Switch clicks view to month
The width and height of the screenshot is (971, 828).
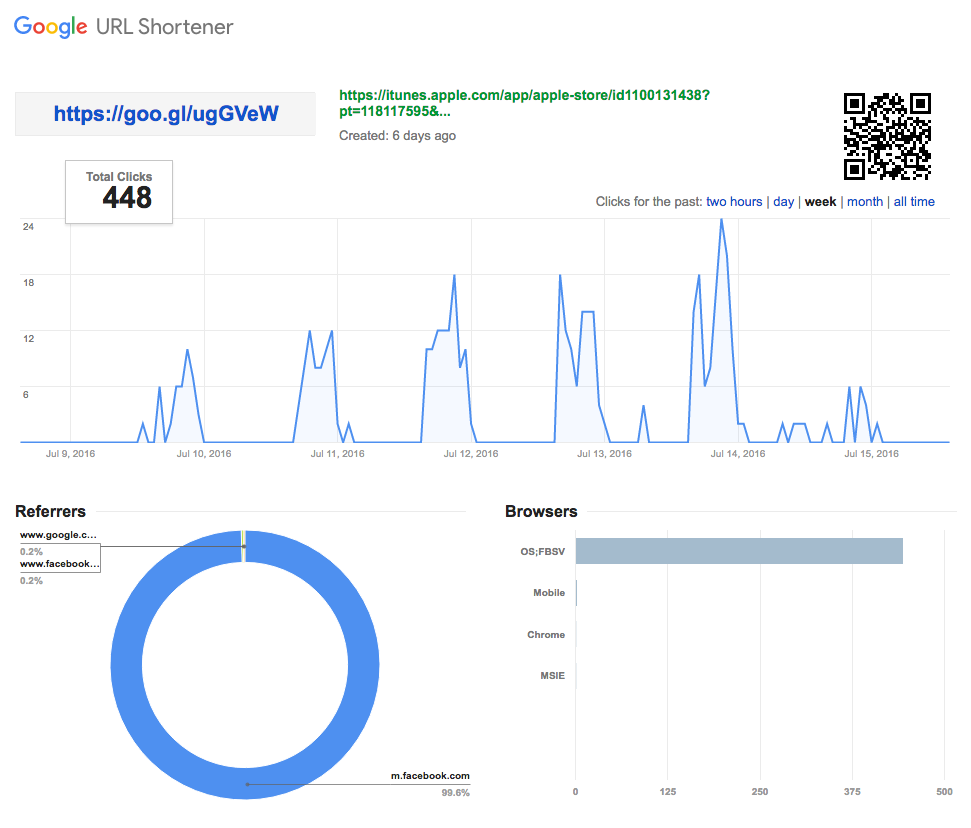pos(864,201)
